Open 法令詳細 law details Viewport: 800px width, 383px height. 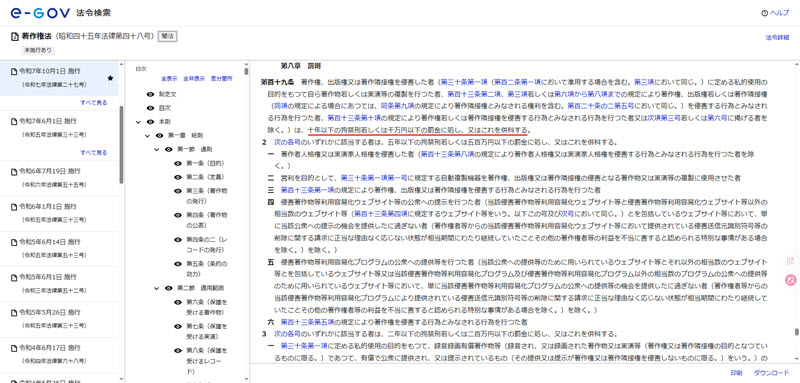778,38
